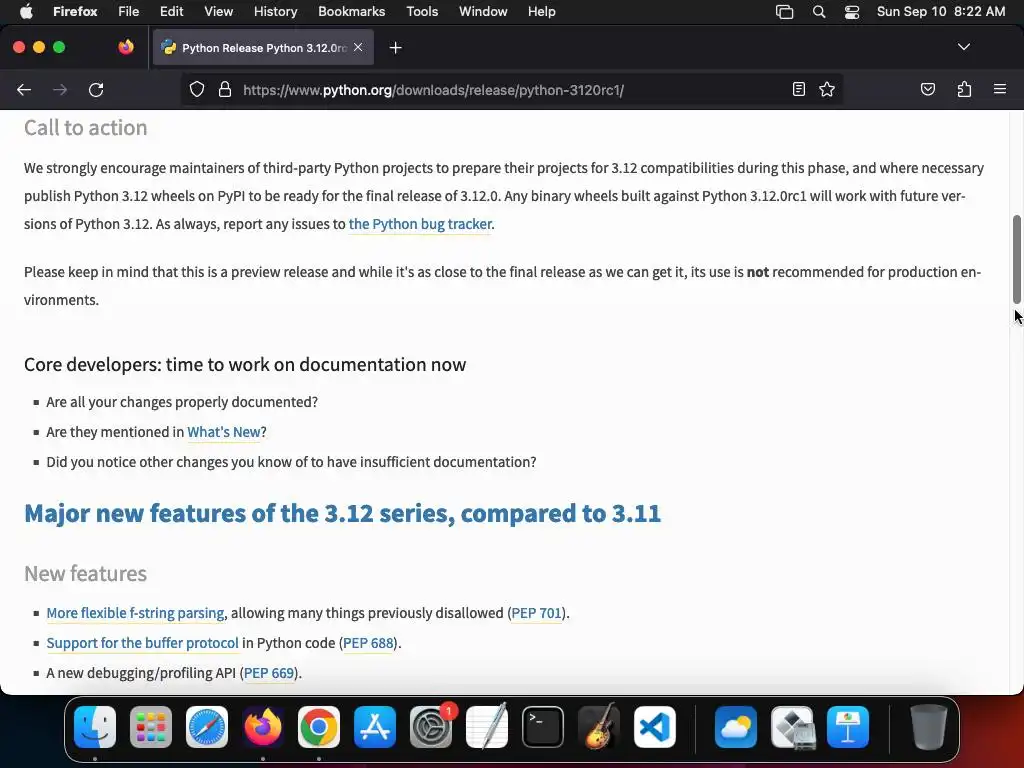Open the Apple menu
The image size is (1024, 768).
(26, 12)
